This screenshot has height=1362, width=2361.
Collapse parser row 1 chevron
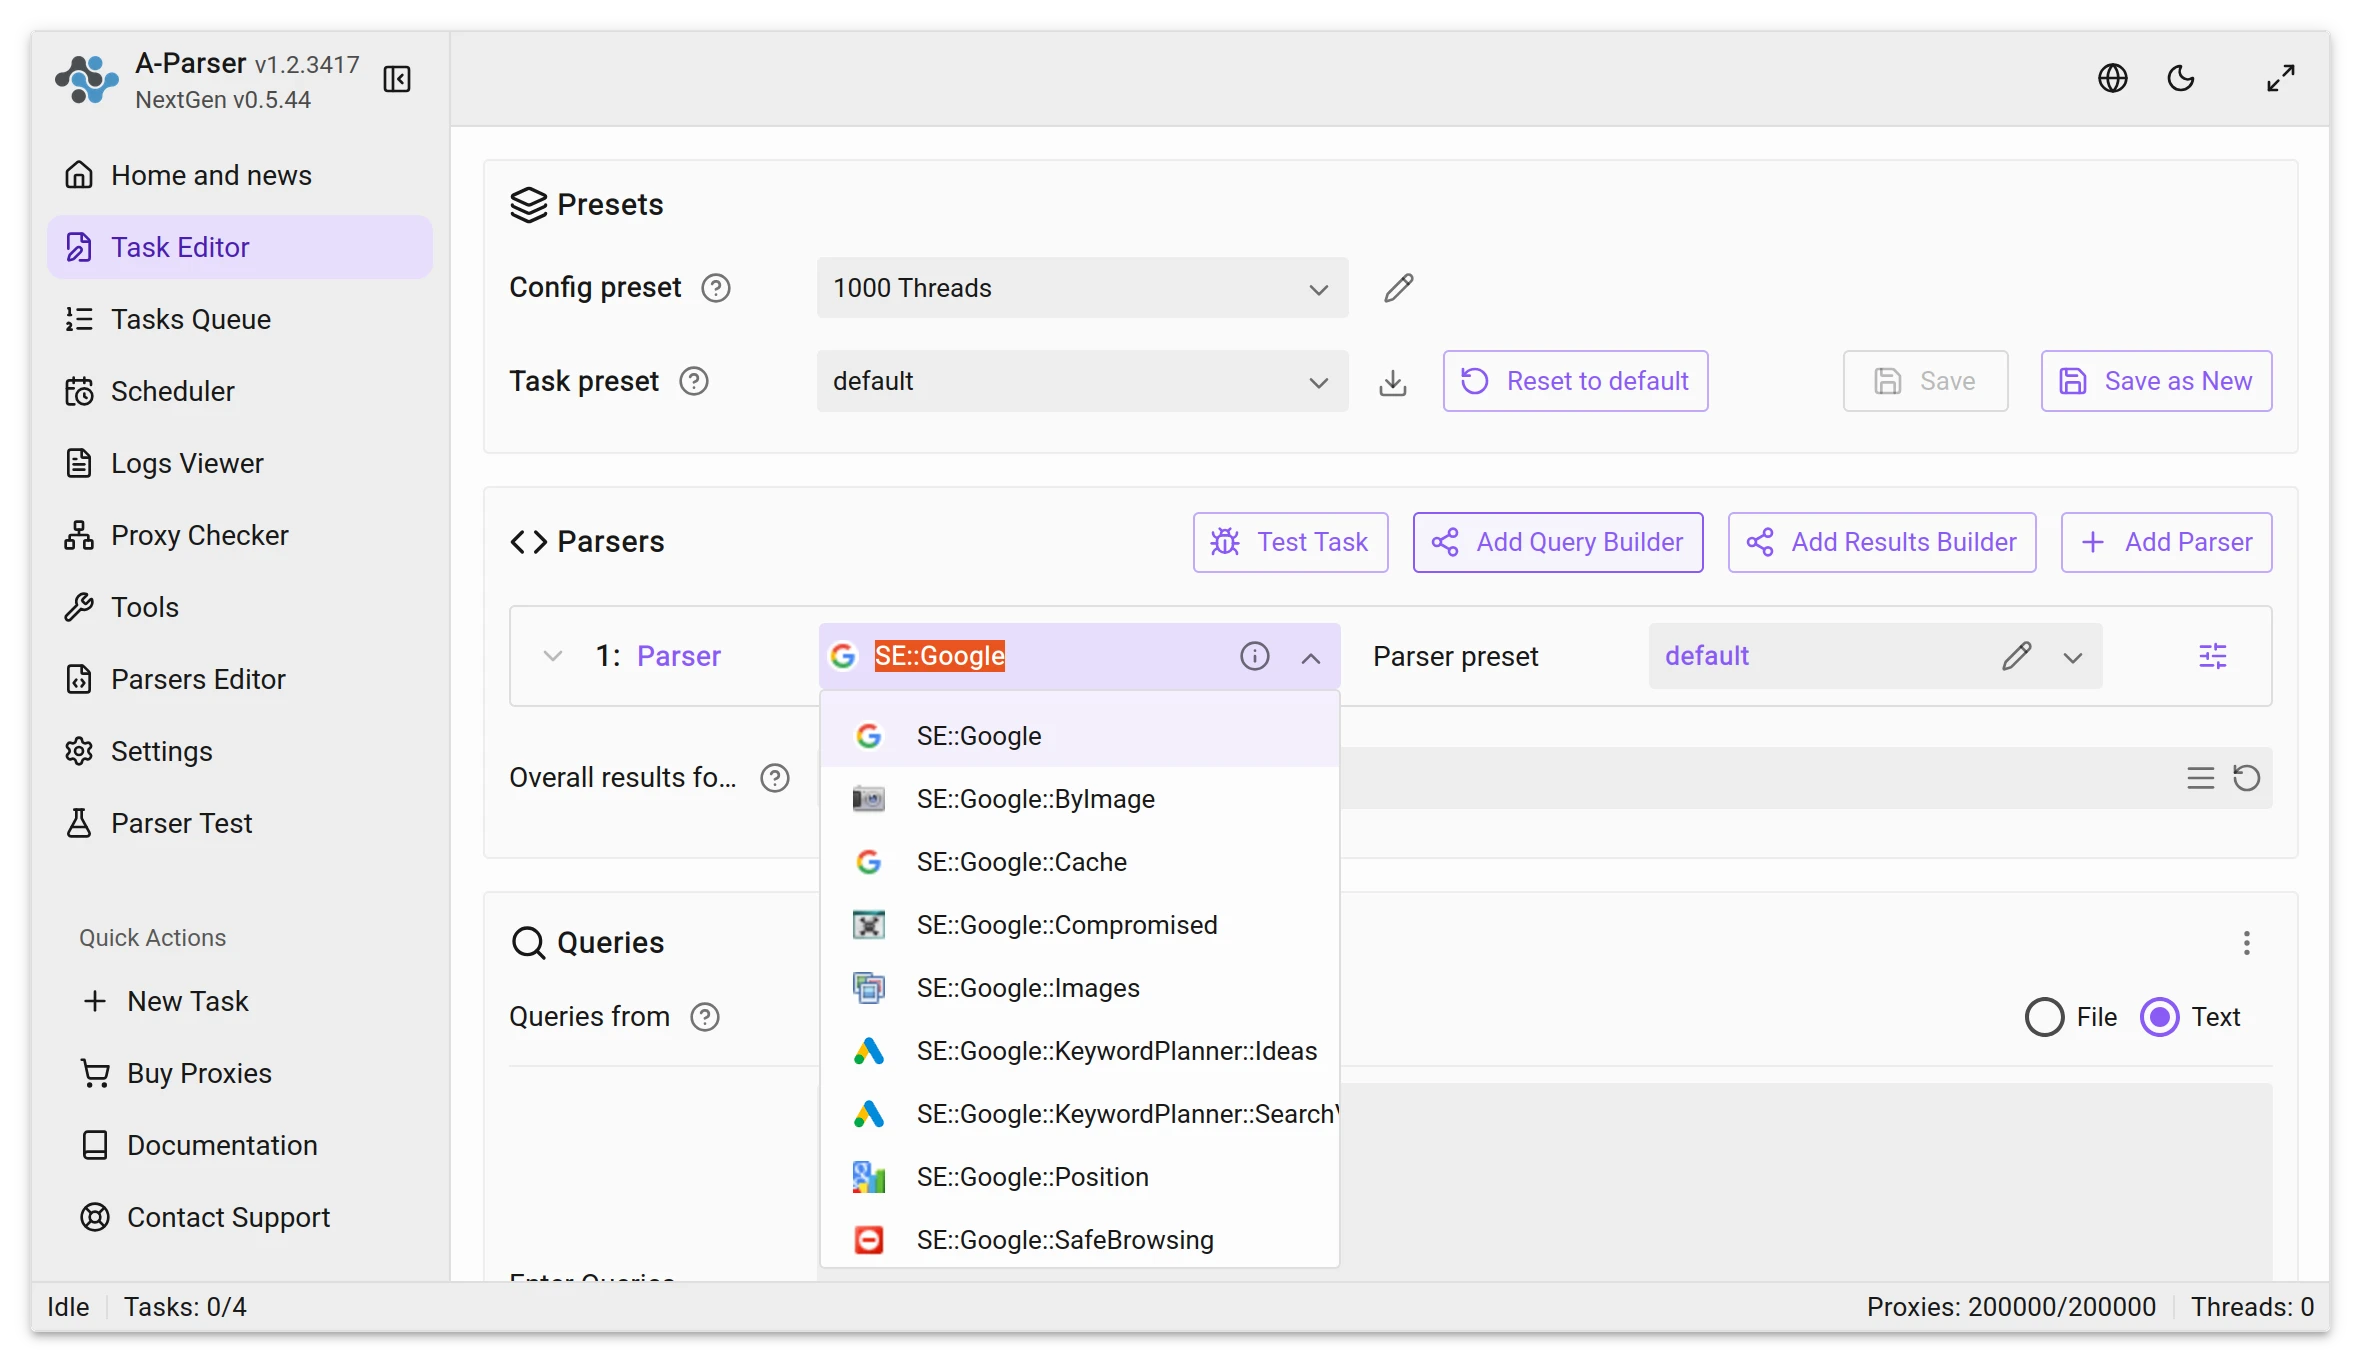(x=552, y=656)
